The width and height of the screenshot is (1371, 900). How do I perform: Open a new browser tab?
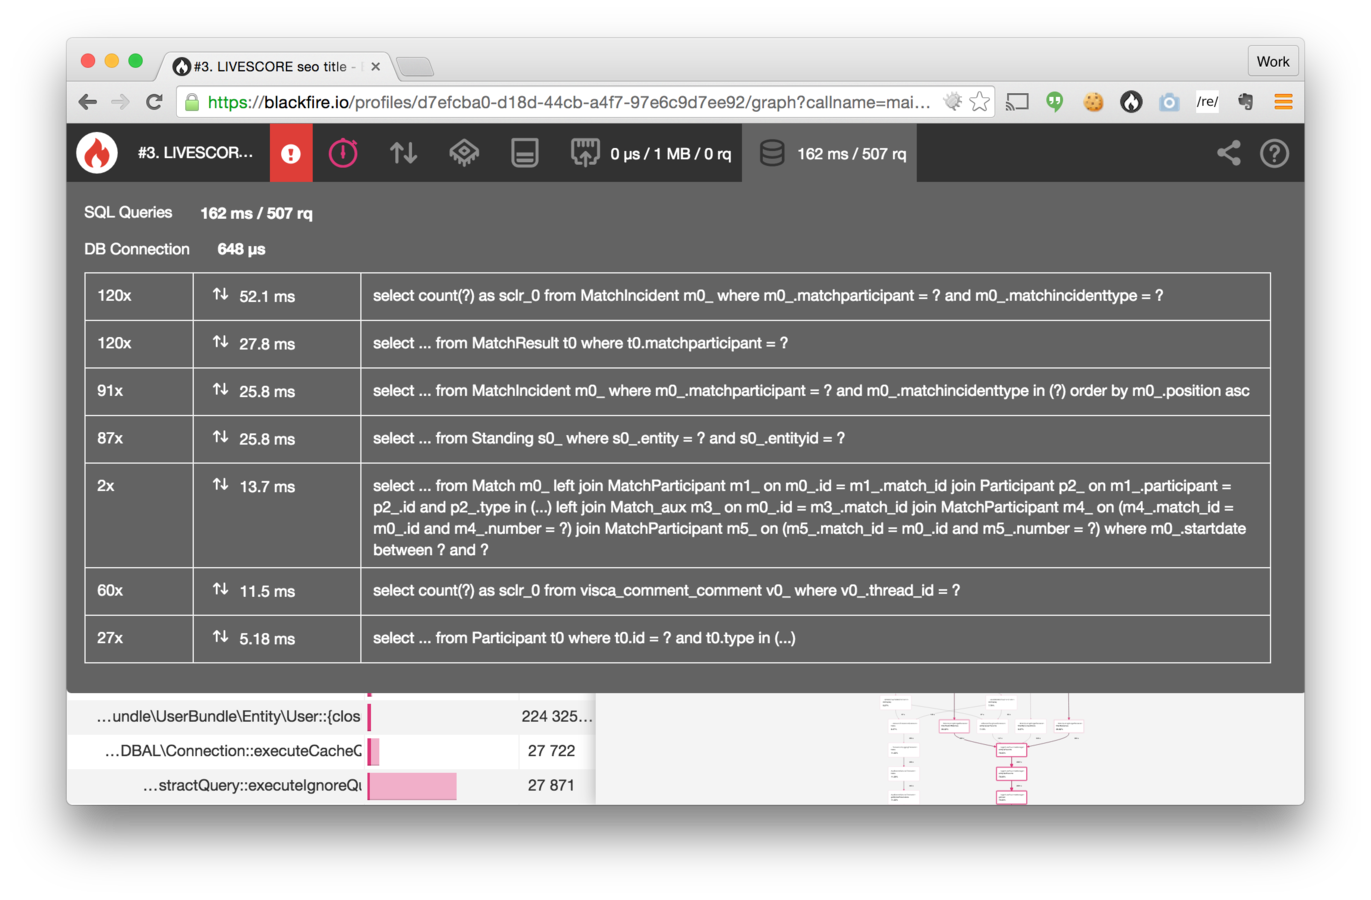[x=415, y=67]
